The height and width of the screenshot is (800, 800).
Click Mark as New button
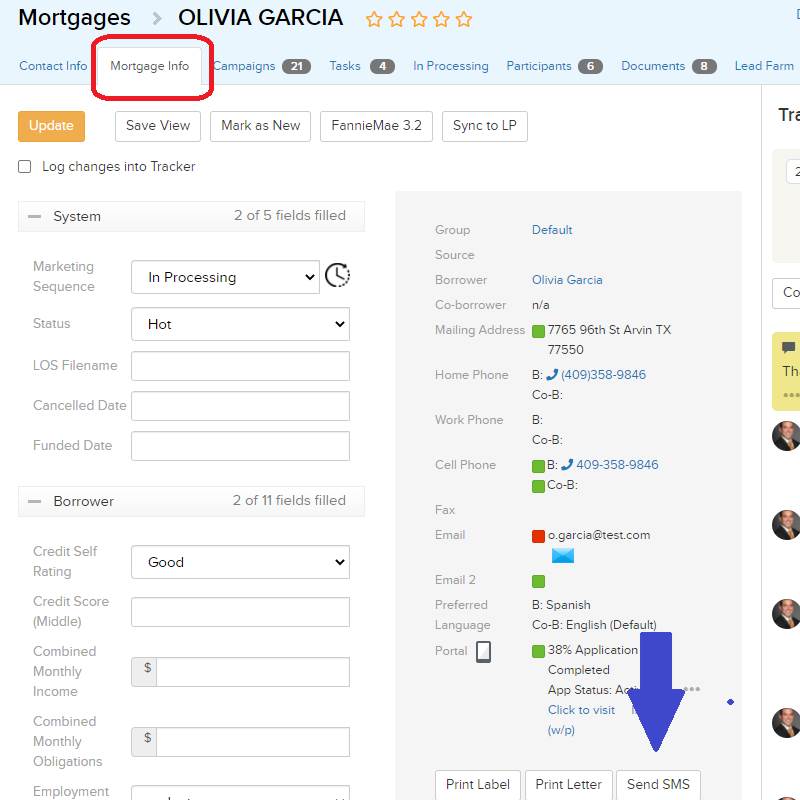coord(260,126)
